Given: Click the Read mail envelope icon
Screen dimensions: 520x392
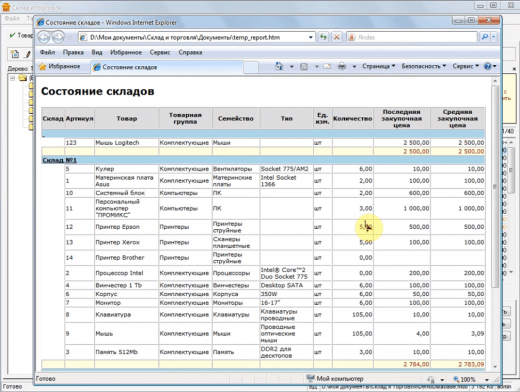Looking at the screenshot, I should [x=327, y=67].
